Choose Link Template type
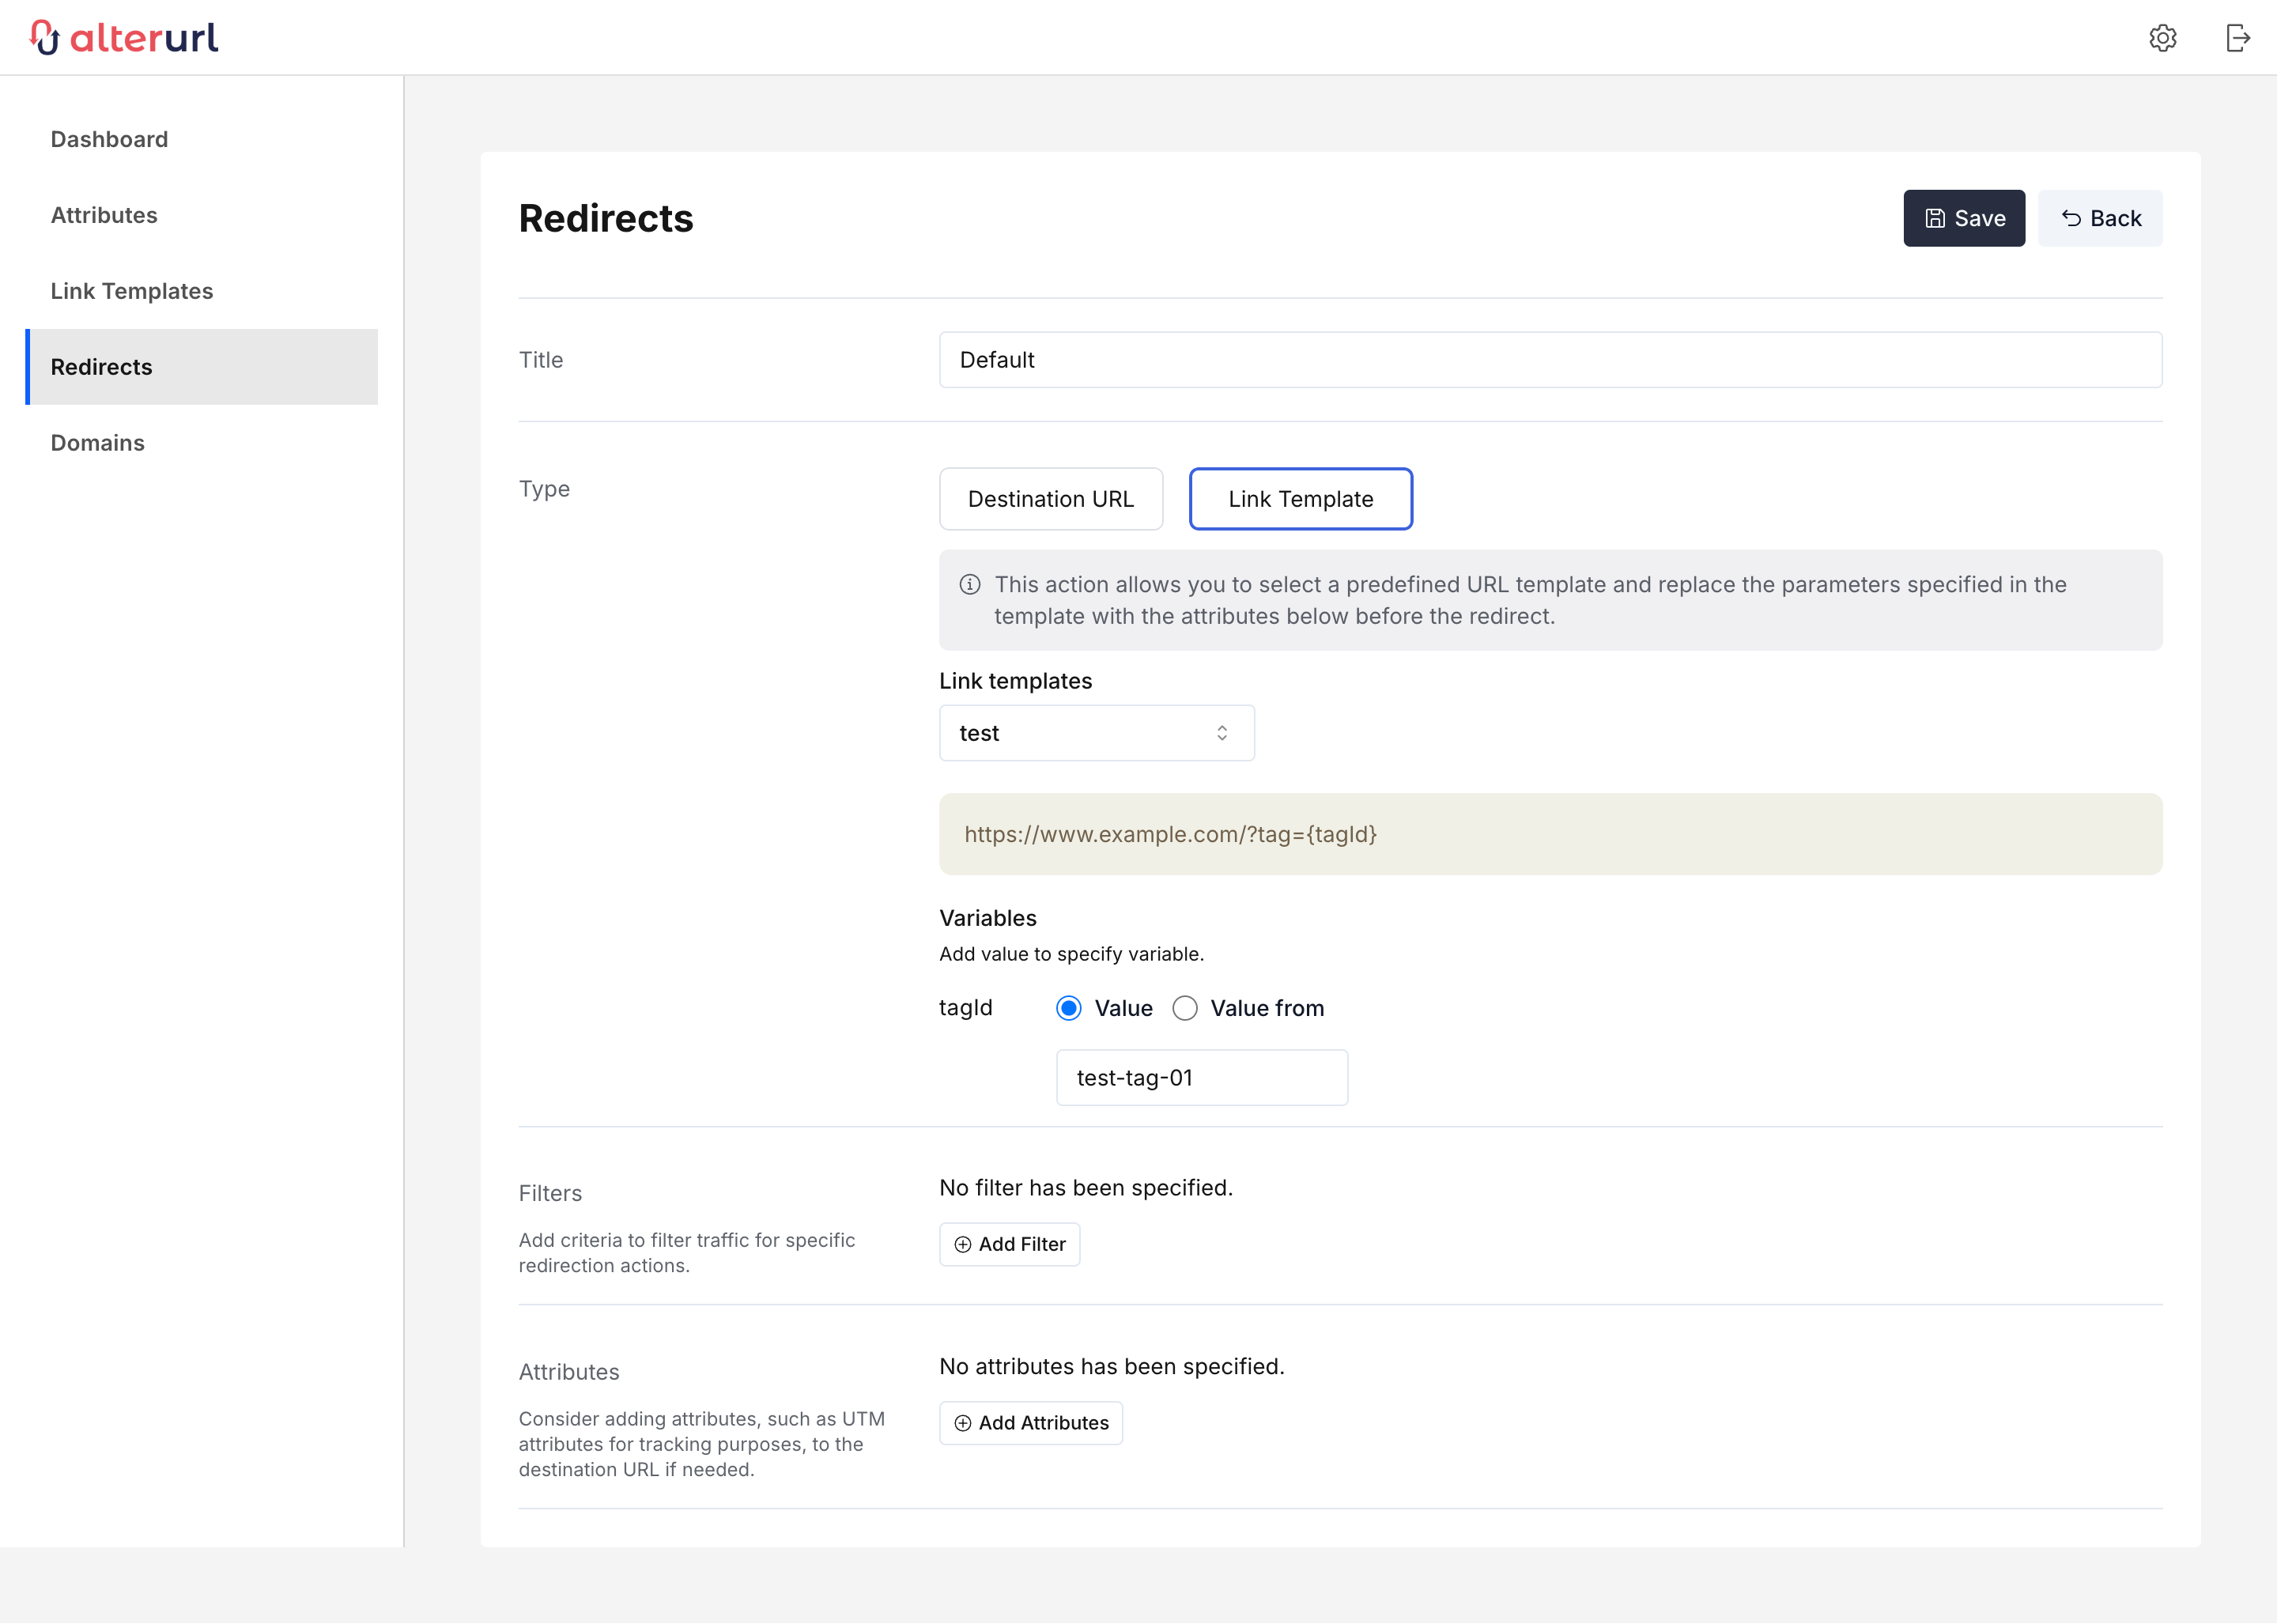This screenshot has height=1624, width=2277. click(1300, 499)
